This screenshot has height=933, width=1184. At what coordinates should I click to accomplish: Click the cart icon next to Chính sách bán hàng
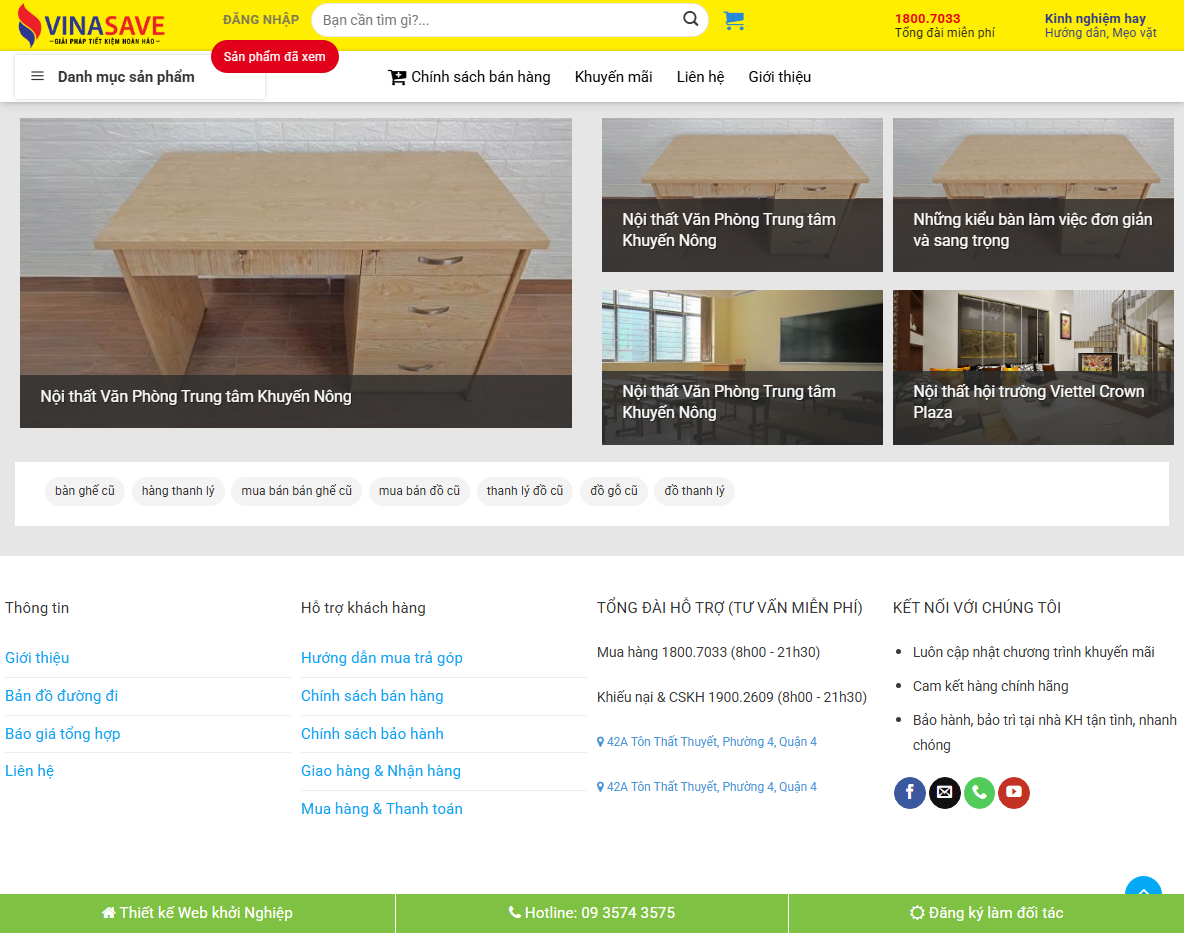[x=396, y=76]
